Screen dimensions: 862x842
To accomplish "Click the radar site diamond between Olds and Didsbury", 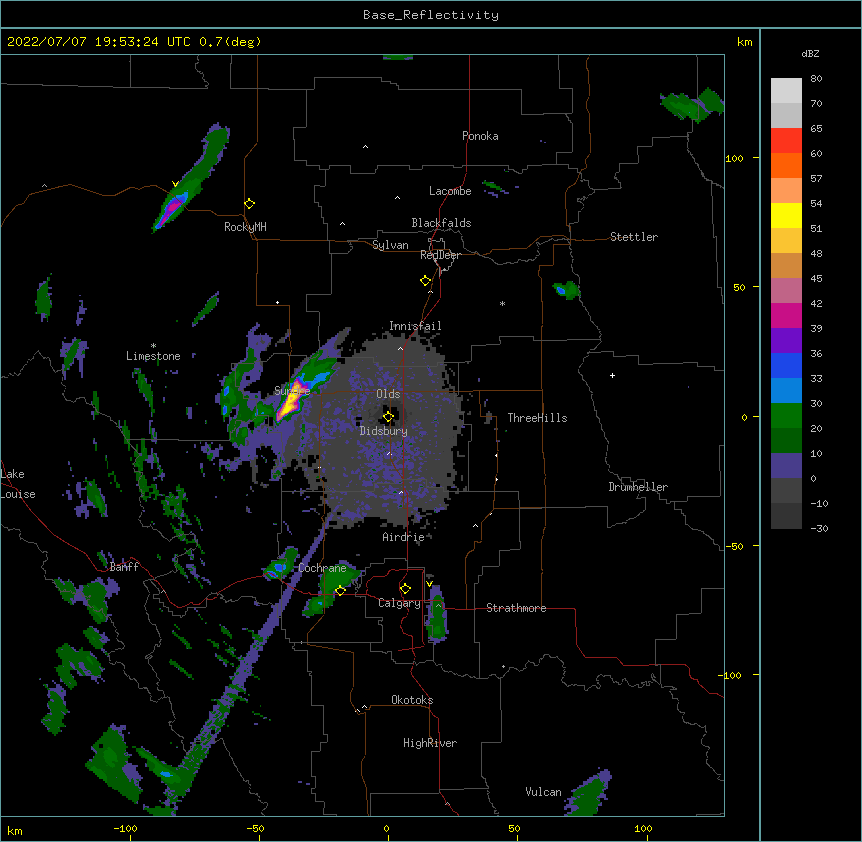I will pyautogui.click(x=389, y=417).
